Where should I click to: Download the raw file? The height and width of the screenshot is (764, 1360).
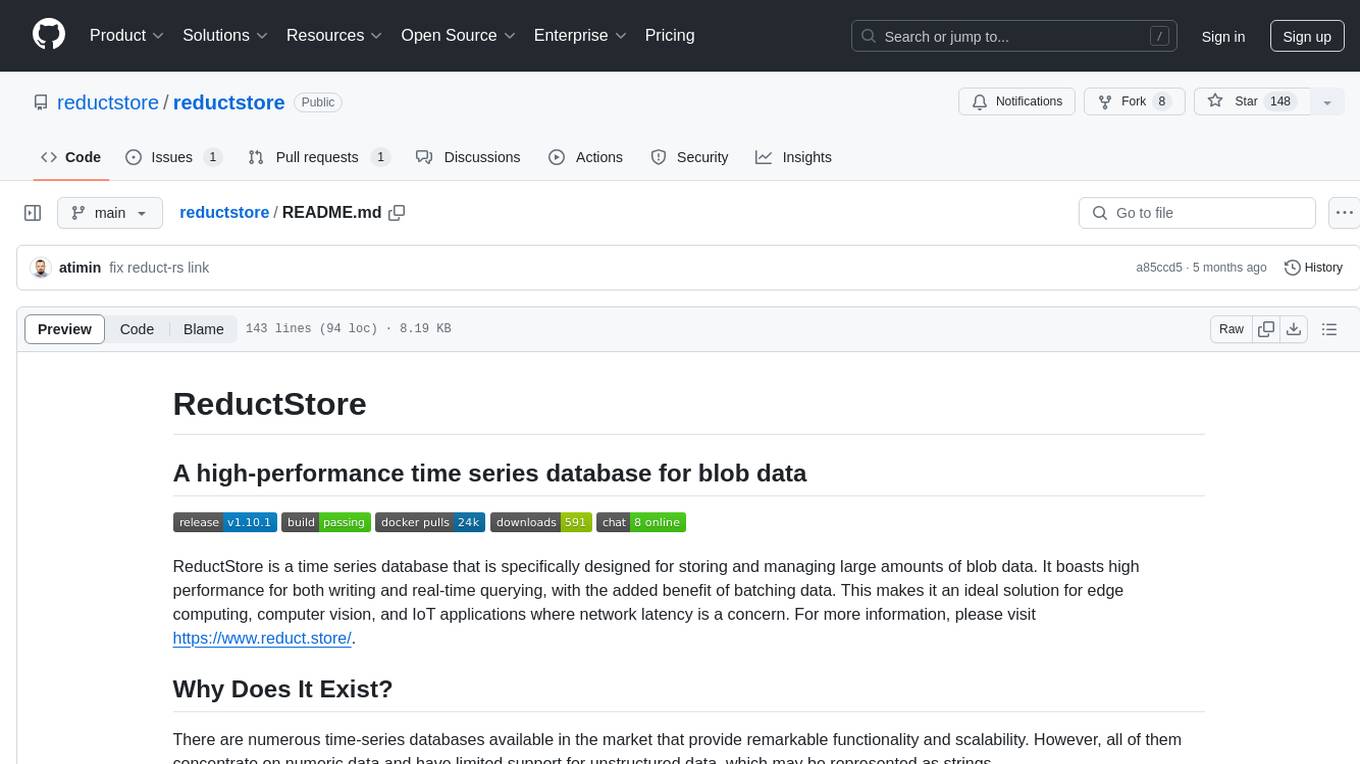pos(1294,329)
